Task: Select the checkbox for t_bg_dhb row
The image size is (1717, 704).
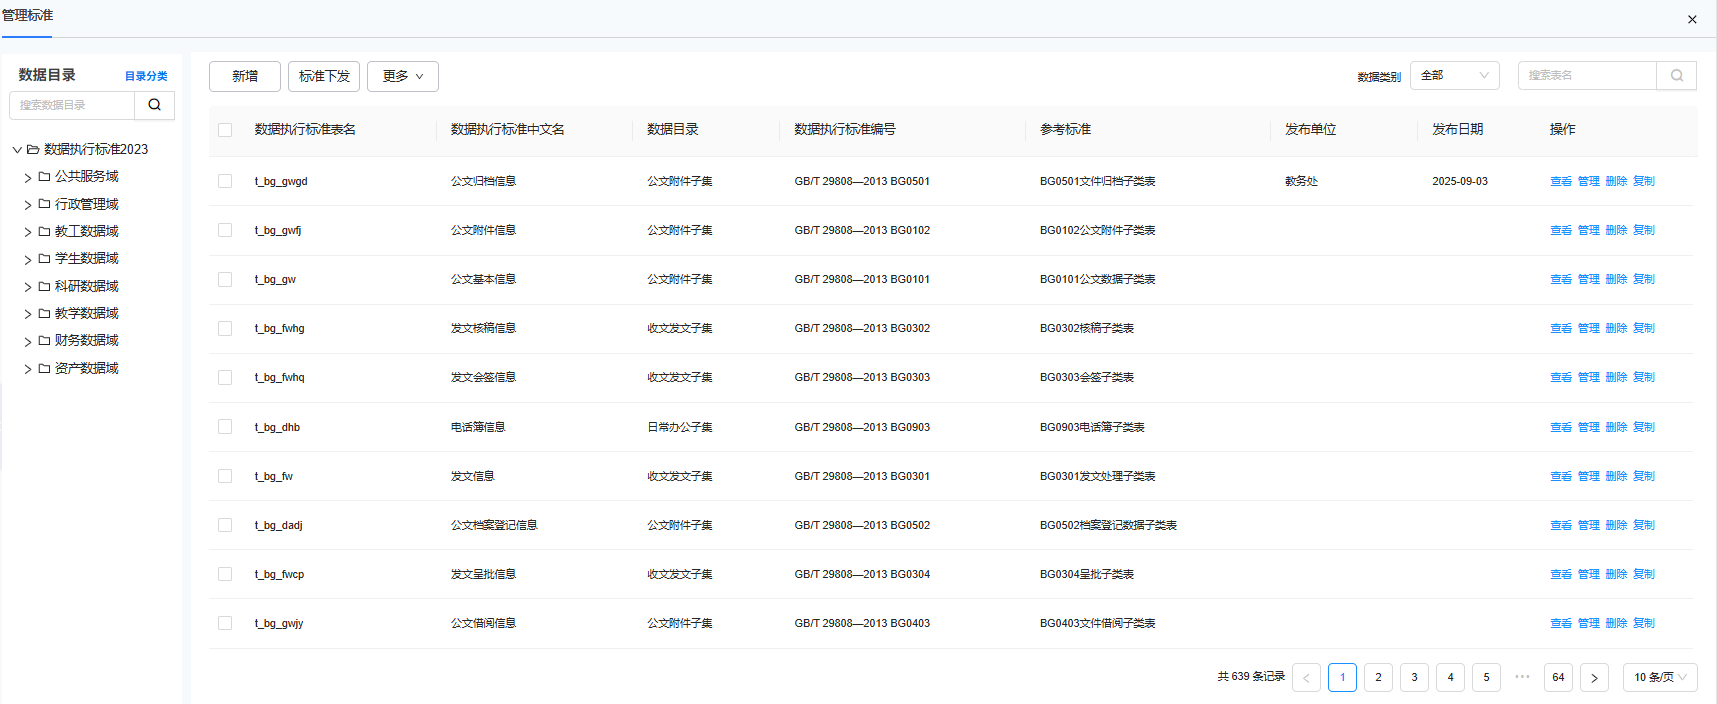Action: coord(225,427)
